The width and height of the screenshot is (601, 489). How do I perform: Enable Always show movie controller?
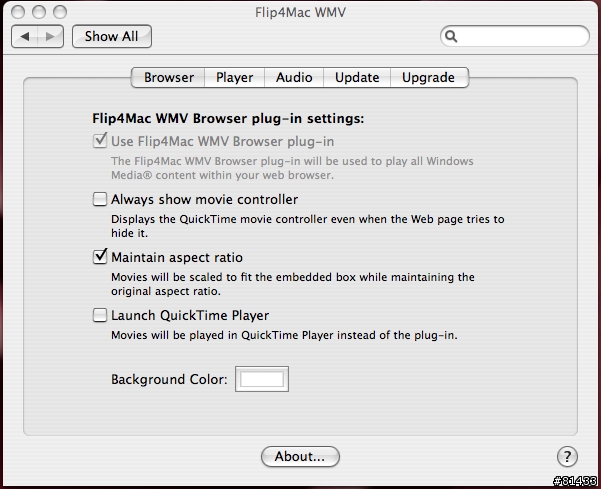point(100,199)
